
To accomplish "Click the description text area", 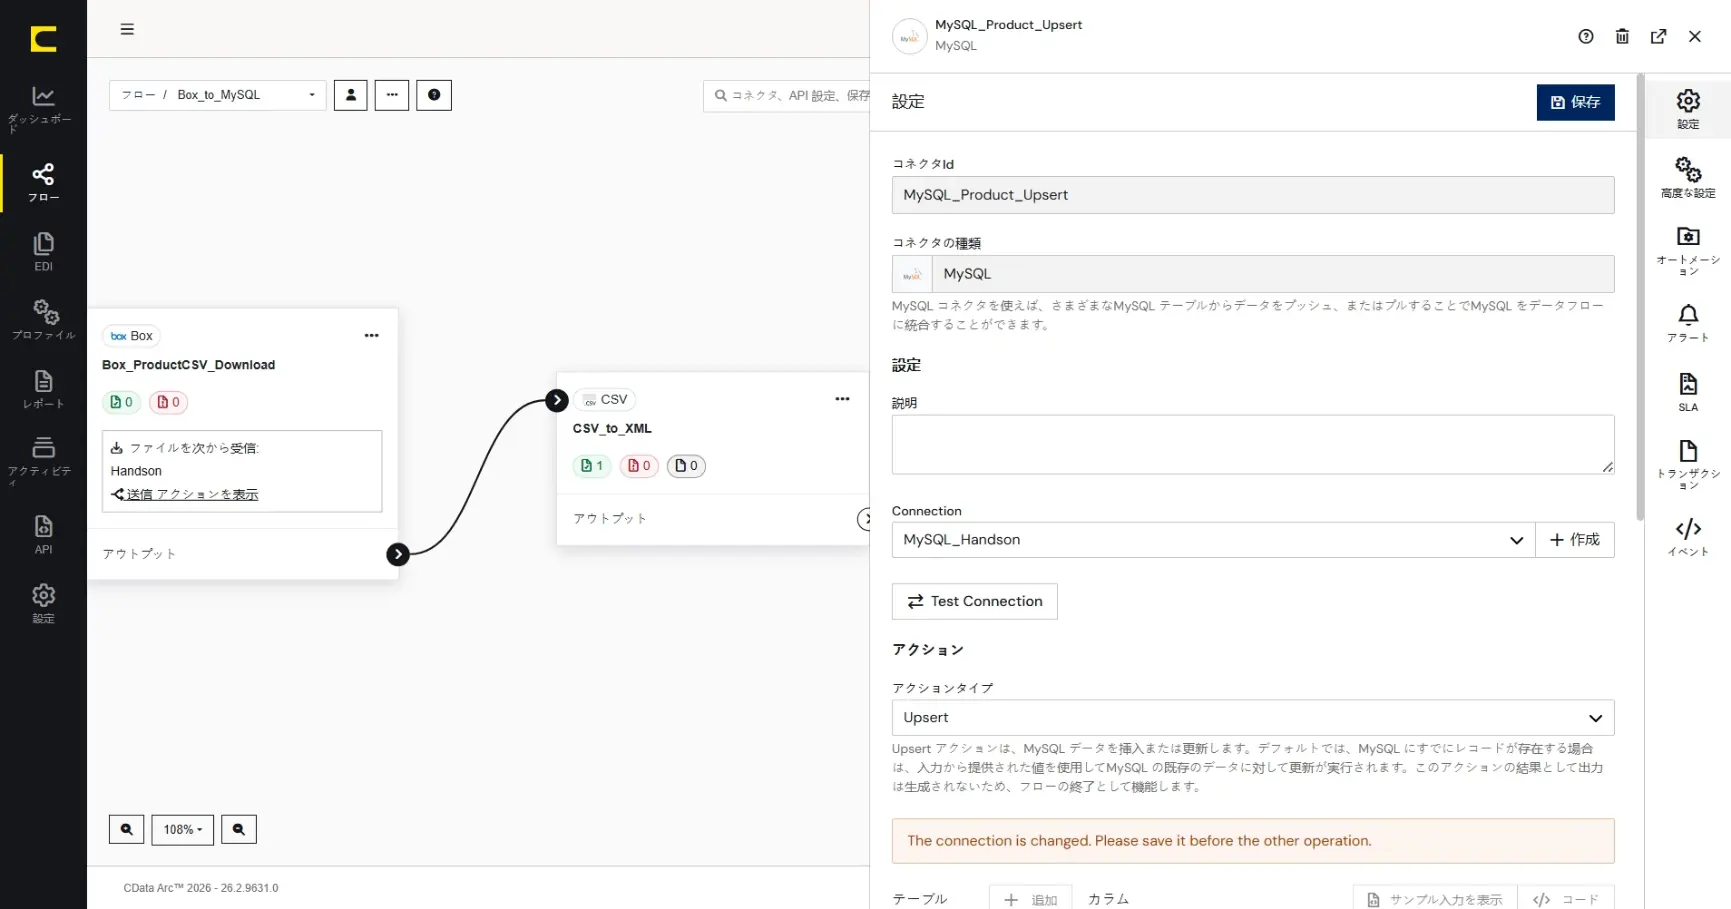I will (1253, 444).
